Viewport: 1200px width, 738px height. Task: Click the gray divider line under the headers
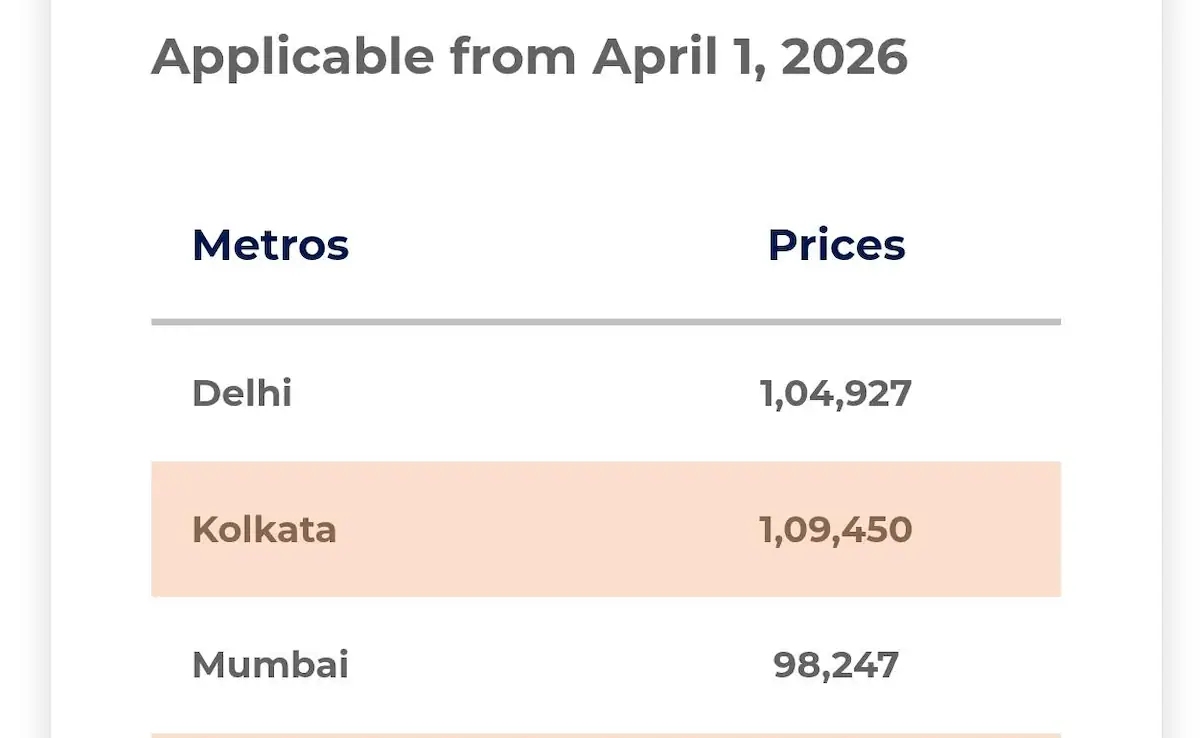(x=605, y=322)
